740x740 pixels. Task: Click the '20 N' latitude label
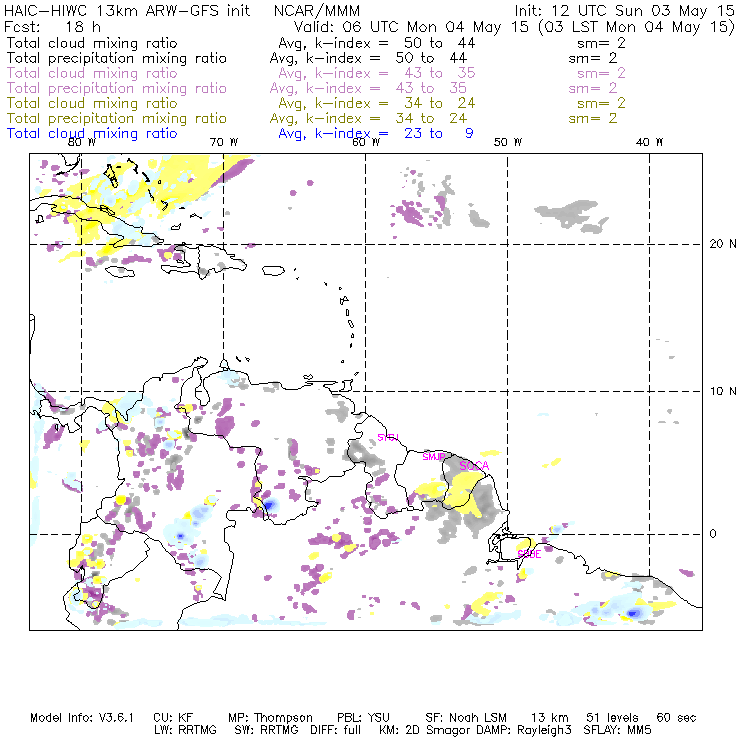point(723,244)
